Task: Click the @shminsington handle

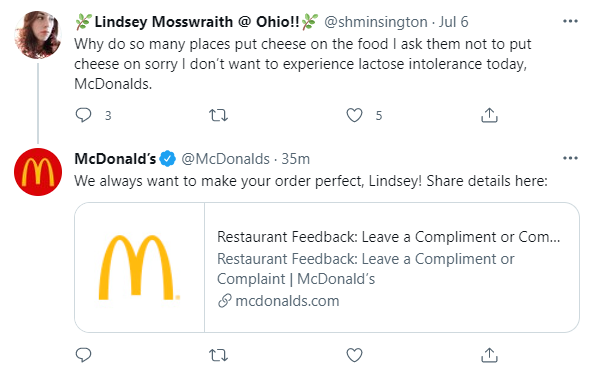Action: [x=376, y=22]
